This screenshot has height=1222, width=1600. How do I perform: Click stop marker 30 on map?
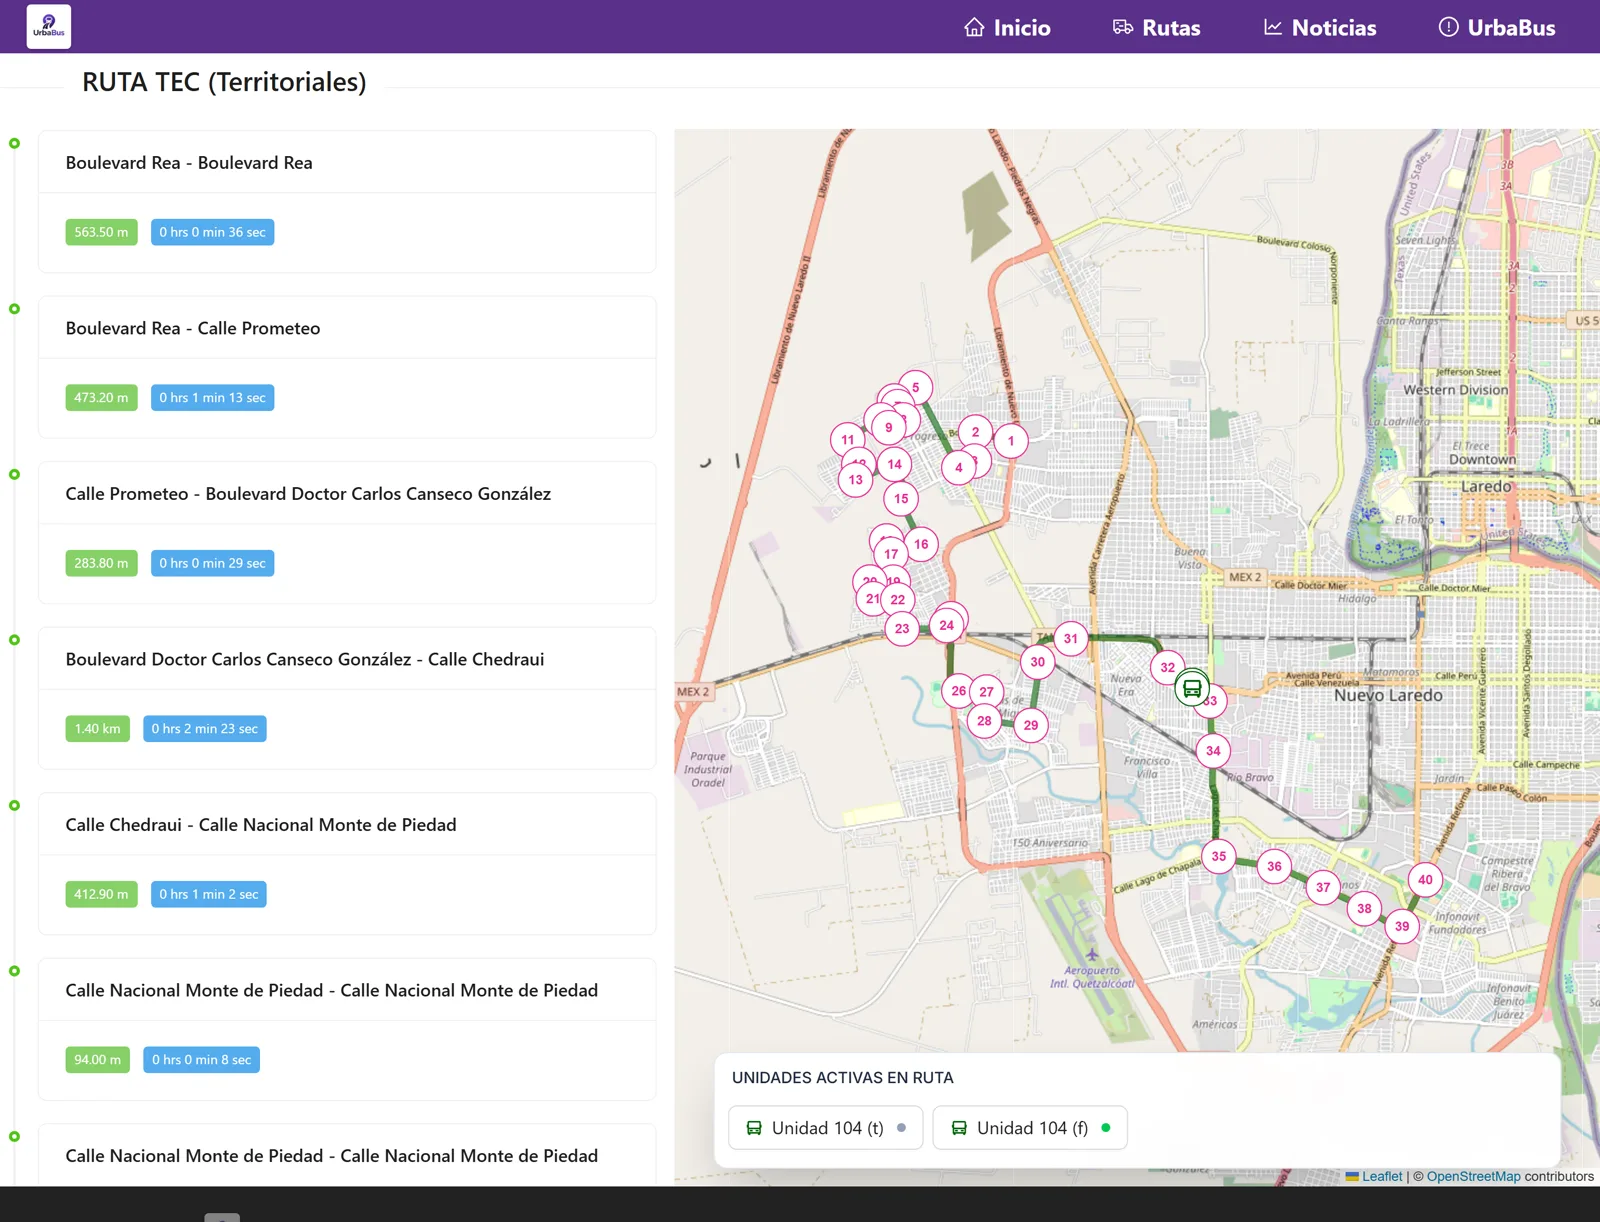coord(1038,662)
